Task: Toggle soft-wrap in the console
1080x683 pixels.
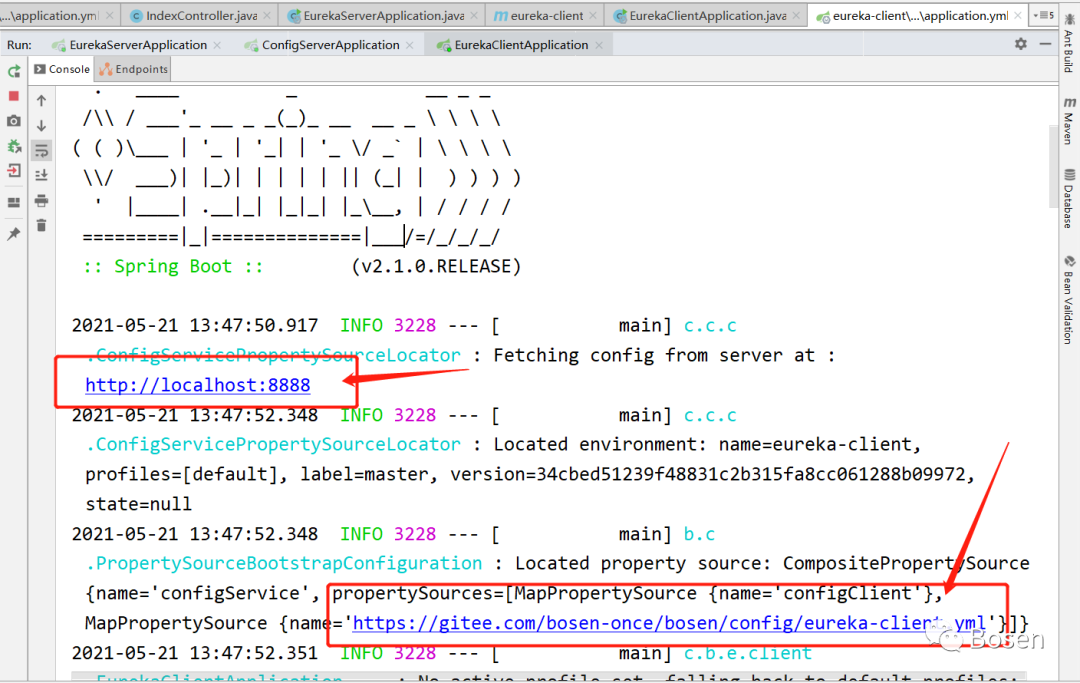Action: [x=41, y=150]
